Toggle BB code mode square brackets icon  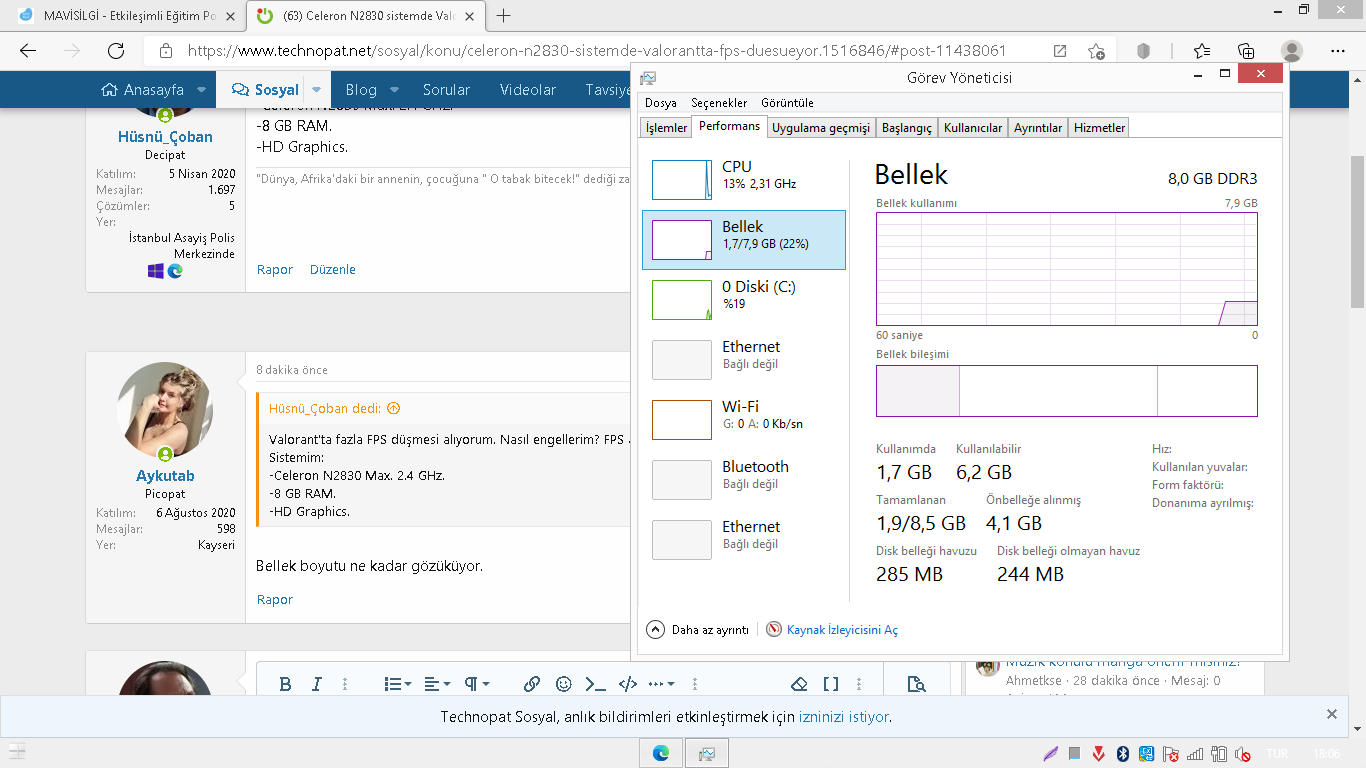[x=831, y=684]
